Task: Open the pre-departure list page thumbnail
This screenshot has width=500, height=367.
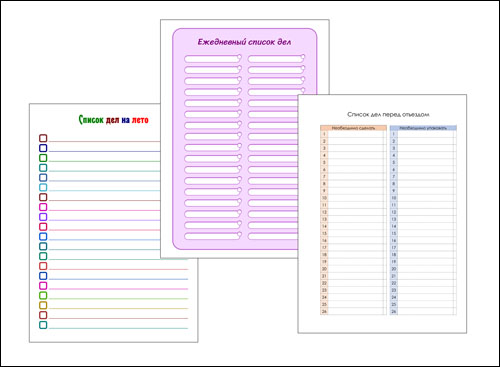Action: click(382, 214)
